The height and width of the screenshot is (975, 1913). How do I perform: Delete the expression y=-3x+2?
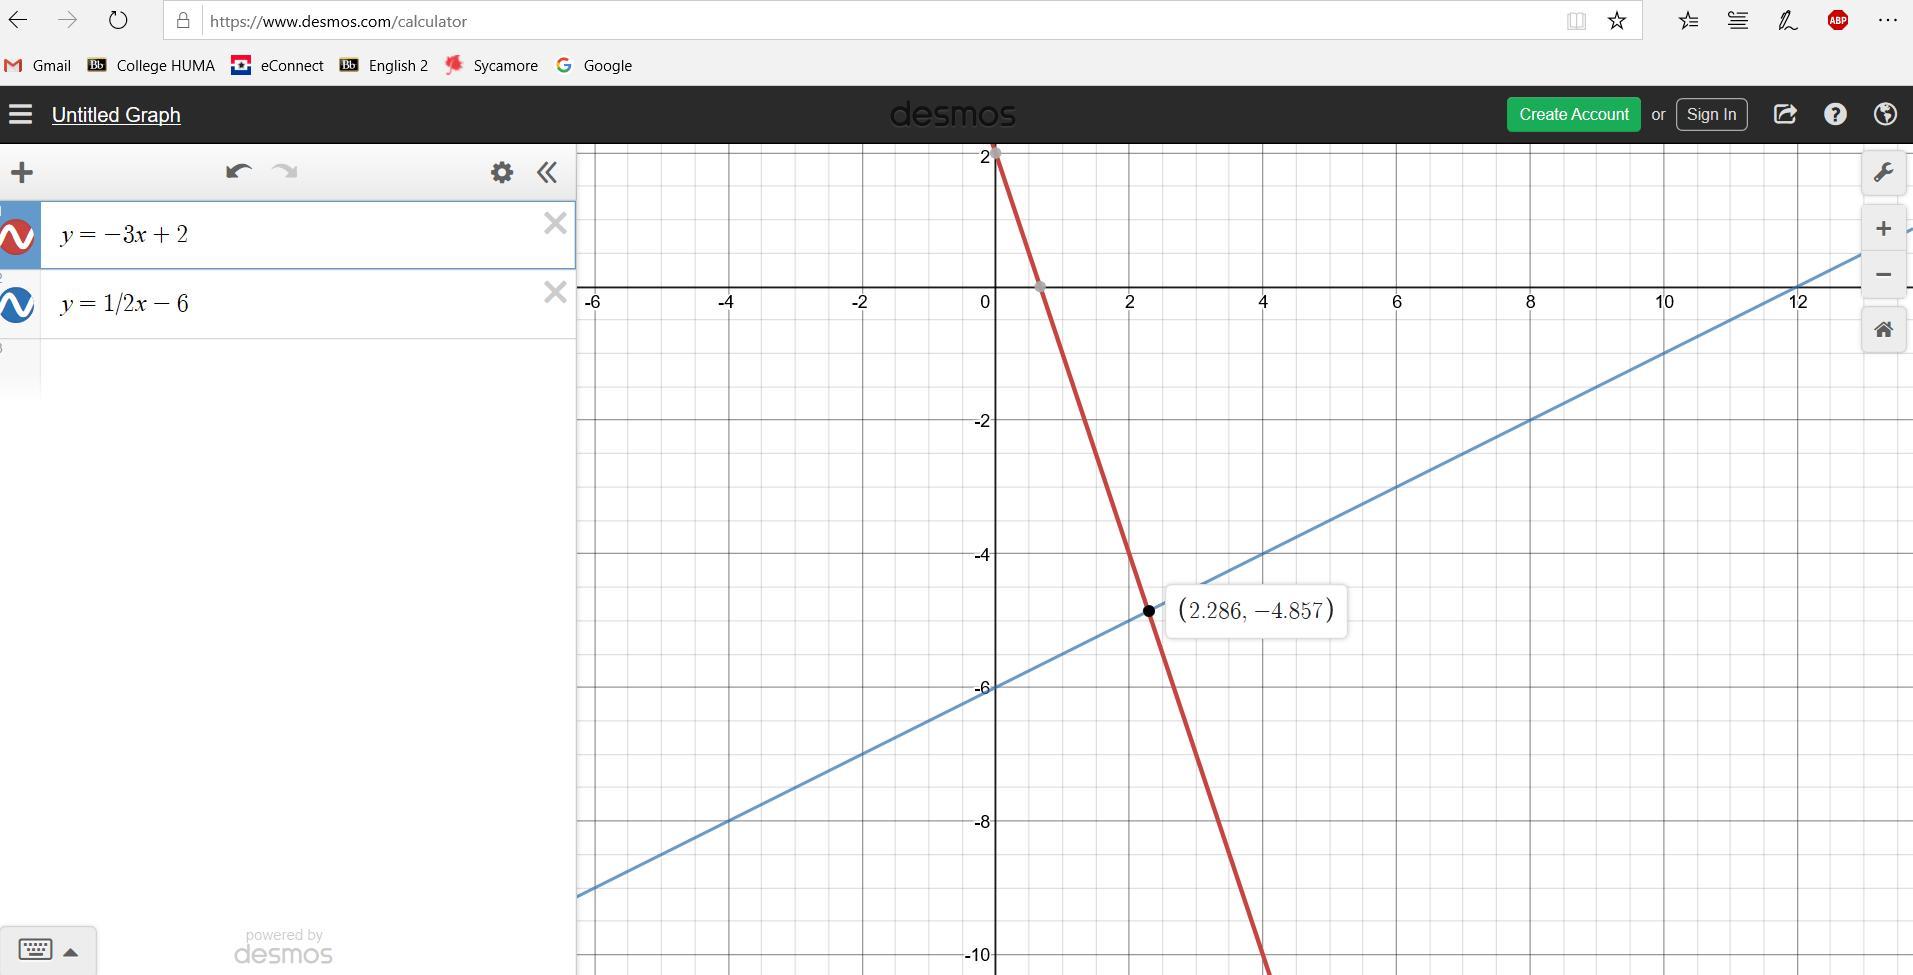click(x=555, y=223)
